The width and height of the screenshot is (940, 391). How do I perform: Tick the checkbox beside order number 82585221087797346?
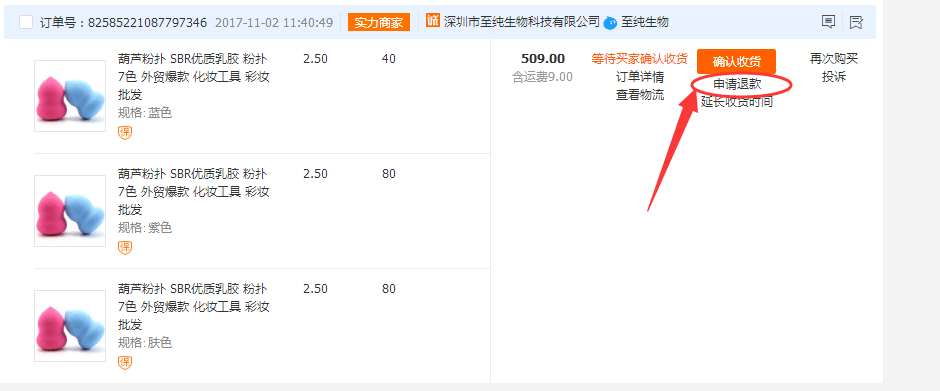26,23
